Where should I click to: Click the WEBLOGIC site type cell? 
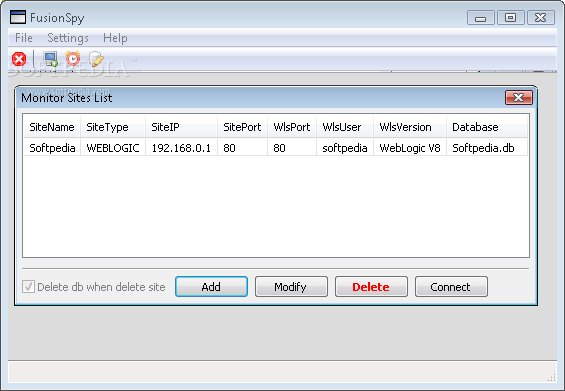[x=113, y=148]
